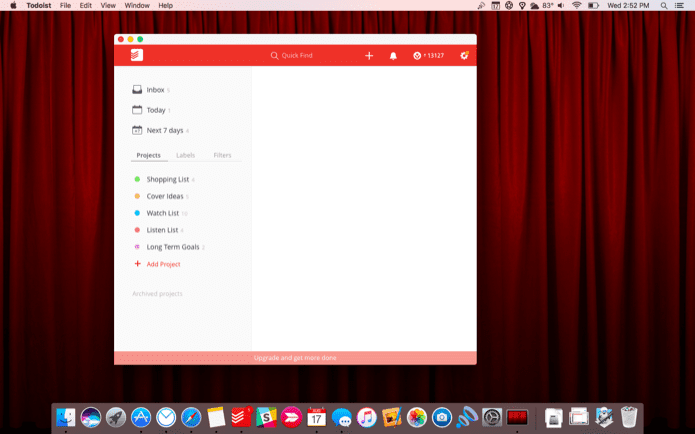Image resolution: width=695 pixels, height=434 pixels.
Task: Open the settings gear icon
Action: (464, 55)
